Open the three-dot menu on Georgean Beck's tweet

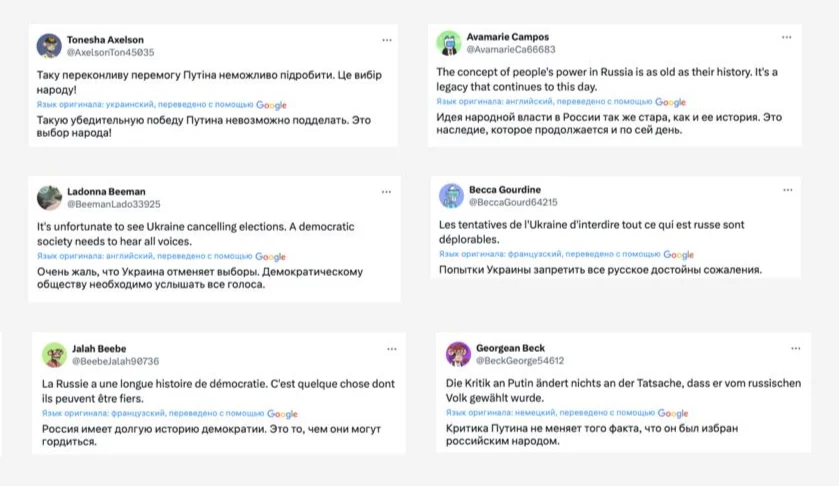pos(795,348)
